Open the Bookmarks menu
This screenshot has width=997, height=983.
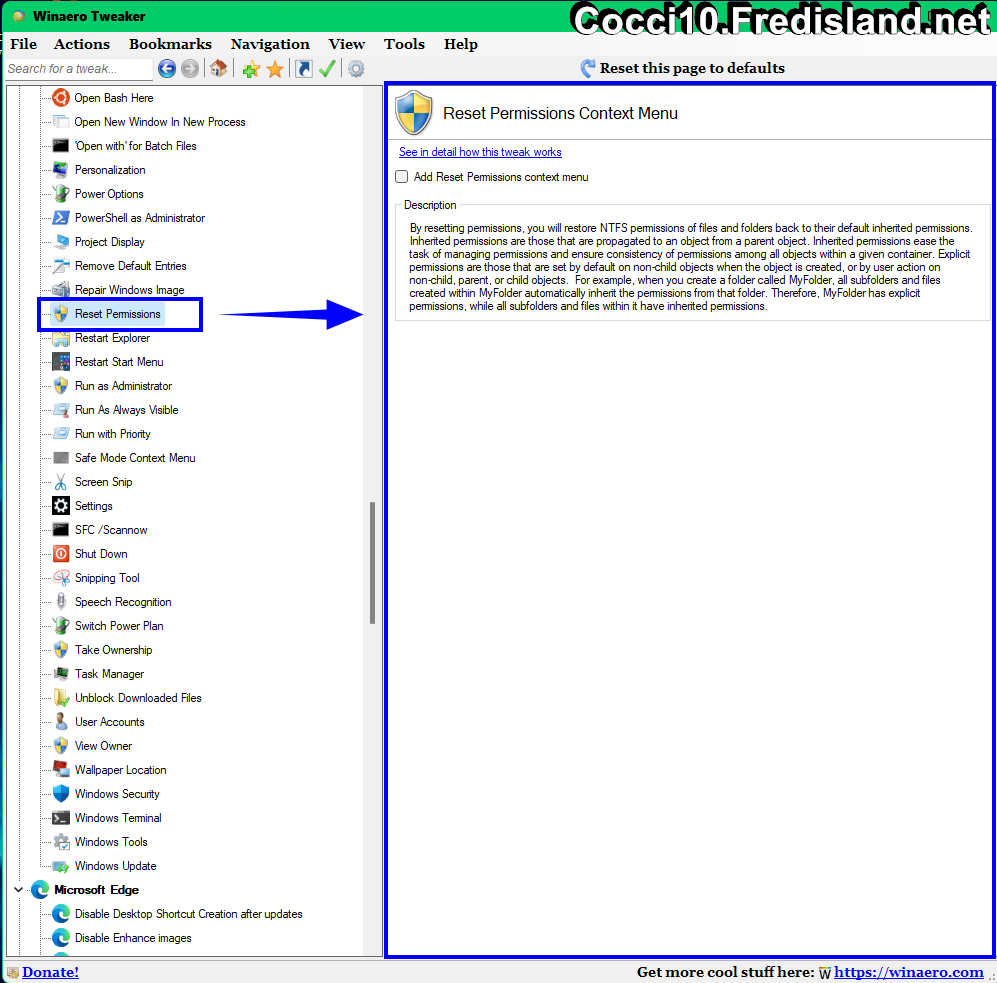pyautogui.click(x=170, y=45)
